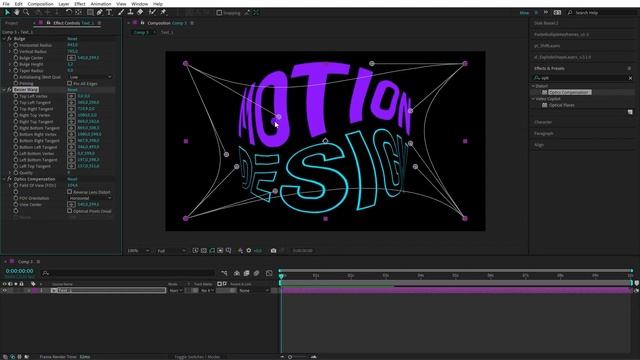Select the Selection arrow tool
640x360 pixels.
point(7,12)
